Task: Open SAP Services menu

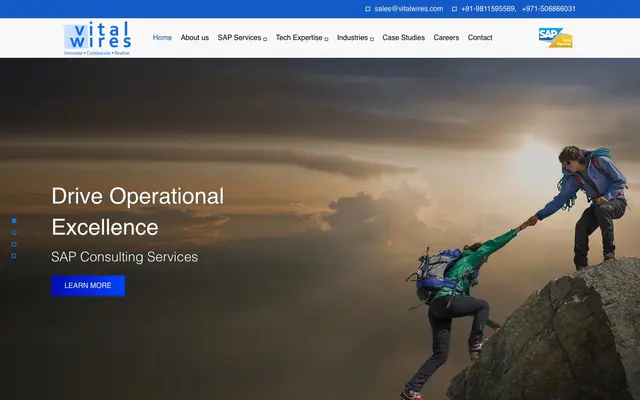Action: pos(239,38)
